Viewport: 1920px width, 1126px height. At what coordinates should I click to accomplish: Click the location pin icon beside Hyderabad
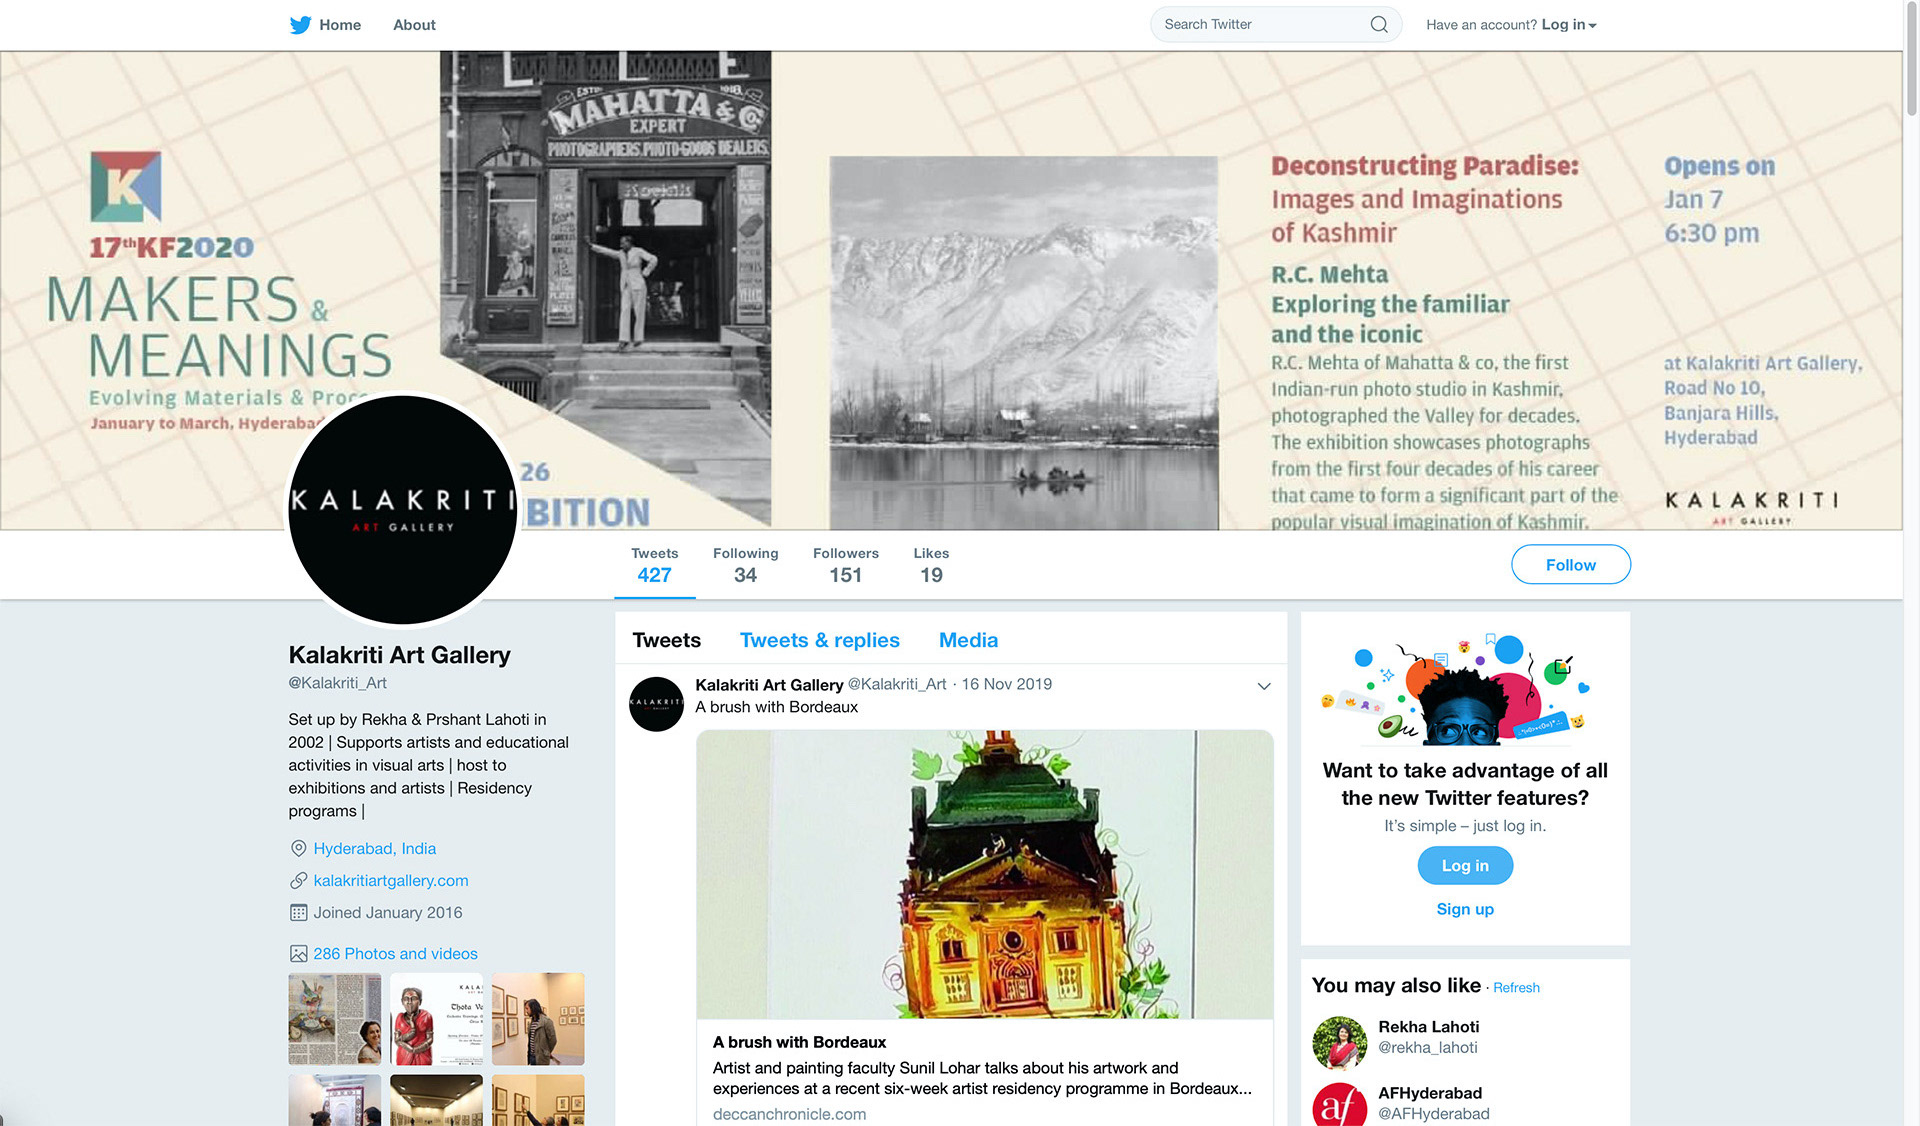point(298,848)
